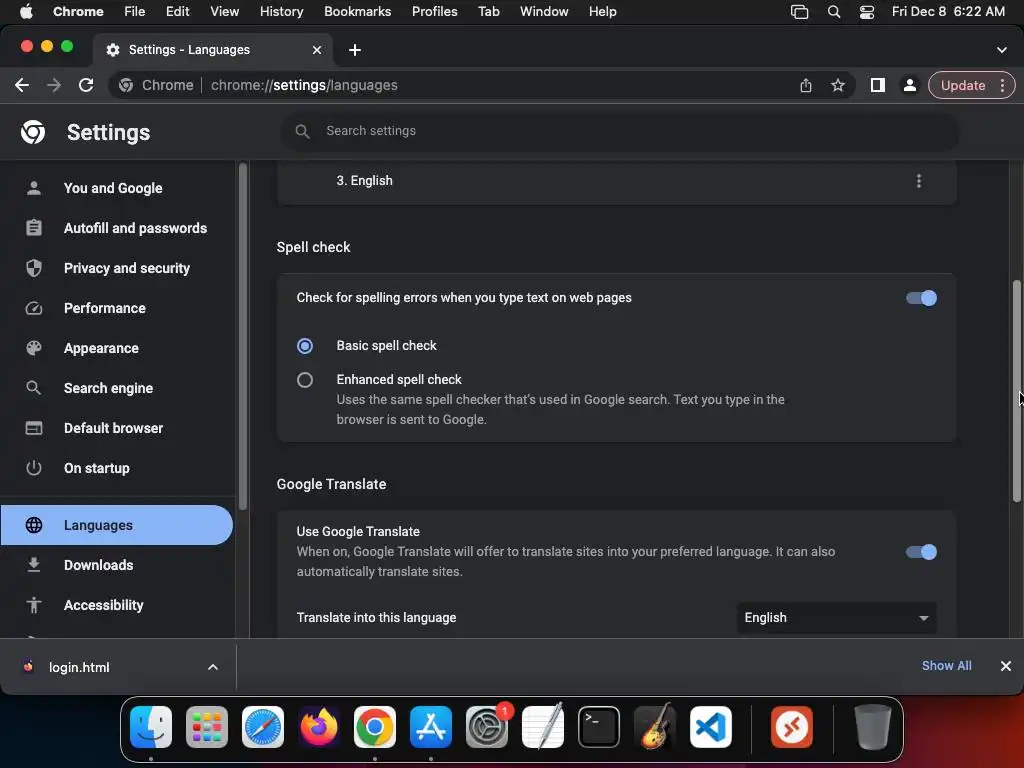Close the Settings - Languages tab

pos(317,50)
